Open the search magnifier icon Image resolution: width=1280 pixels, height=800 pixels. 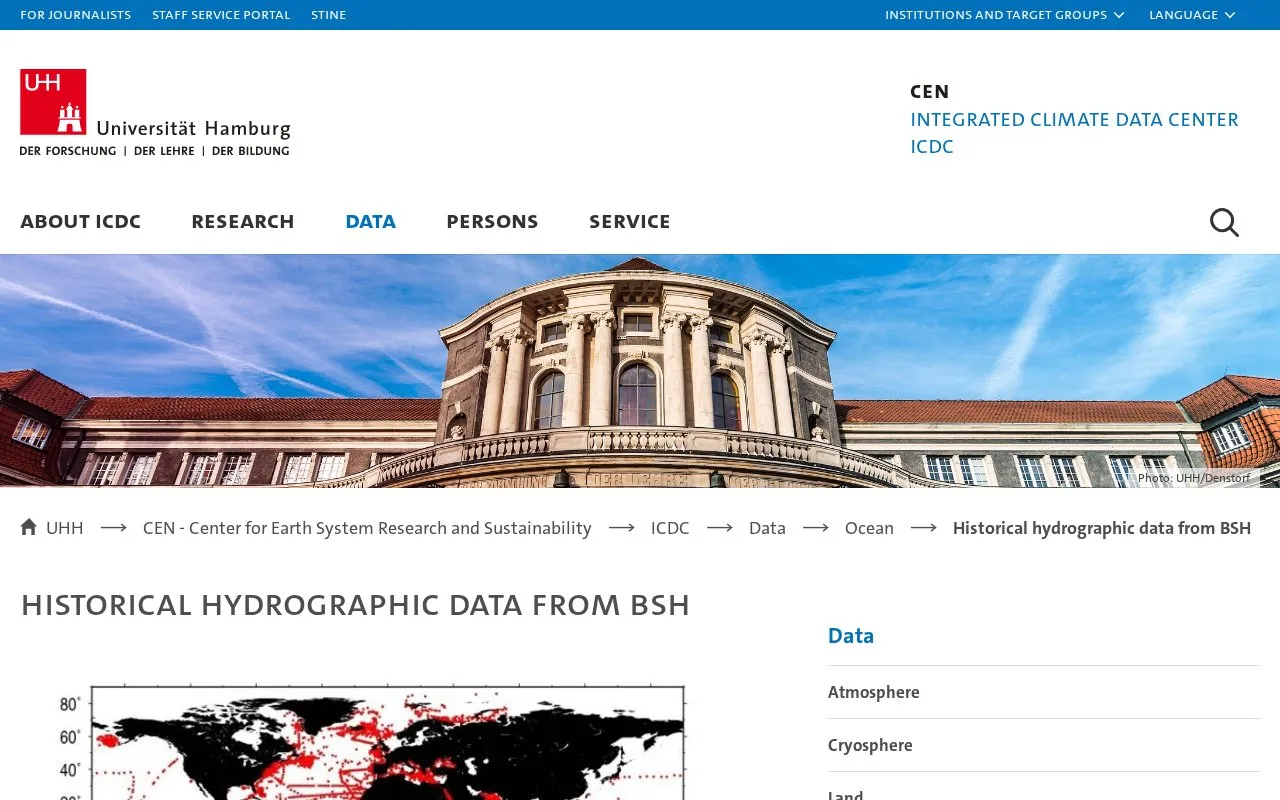pos(1224,222)
